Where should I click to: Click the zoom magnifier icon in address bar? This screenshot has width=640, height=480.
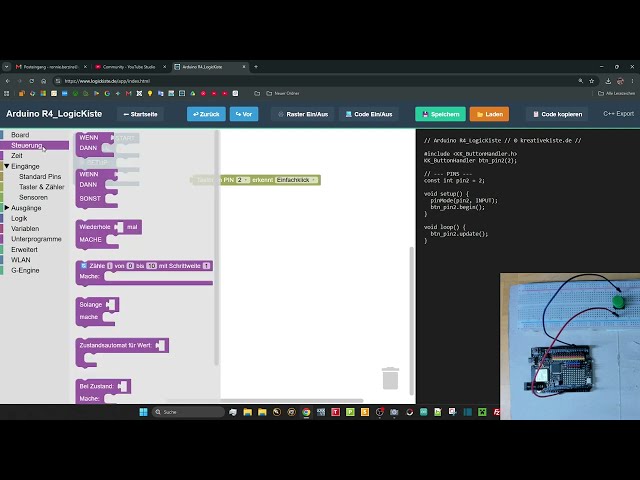click(x=580, y=81)
